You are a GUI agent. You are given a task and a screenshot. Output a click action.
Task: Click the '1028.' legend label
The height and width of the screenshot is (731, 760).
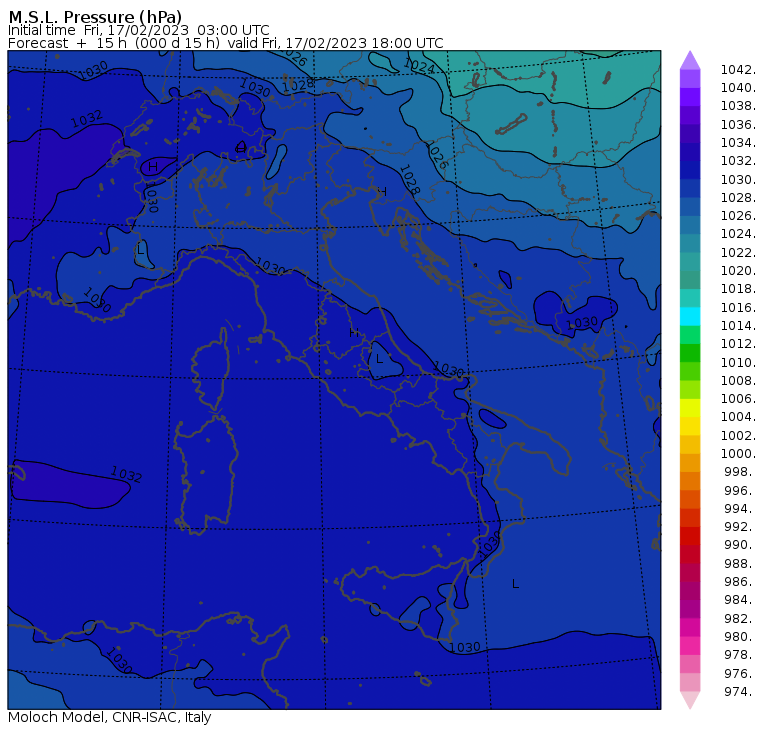point(738,197)
